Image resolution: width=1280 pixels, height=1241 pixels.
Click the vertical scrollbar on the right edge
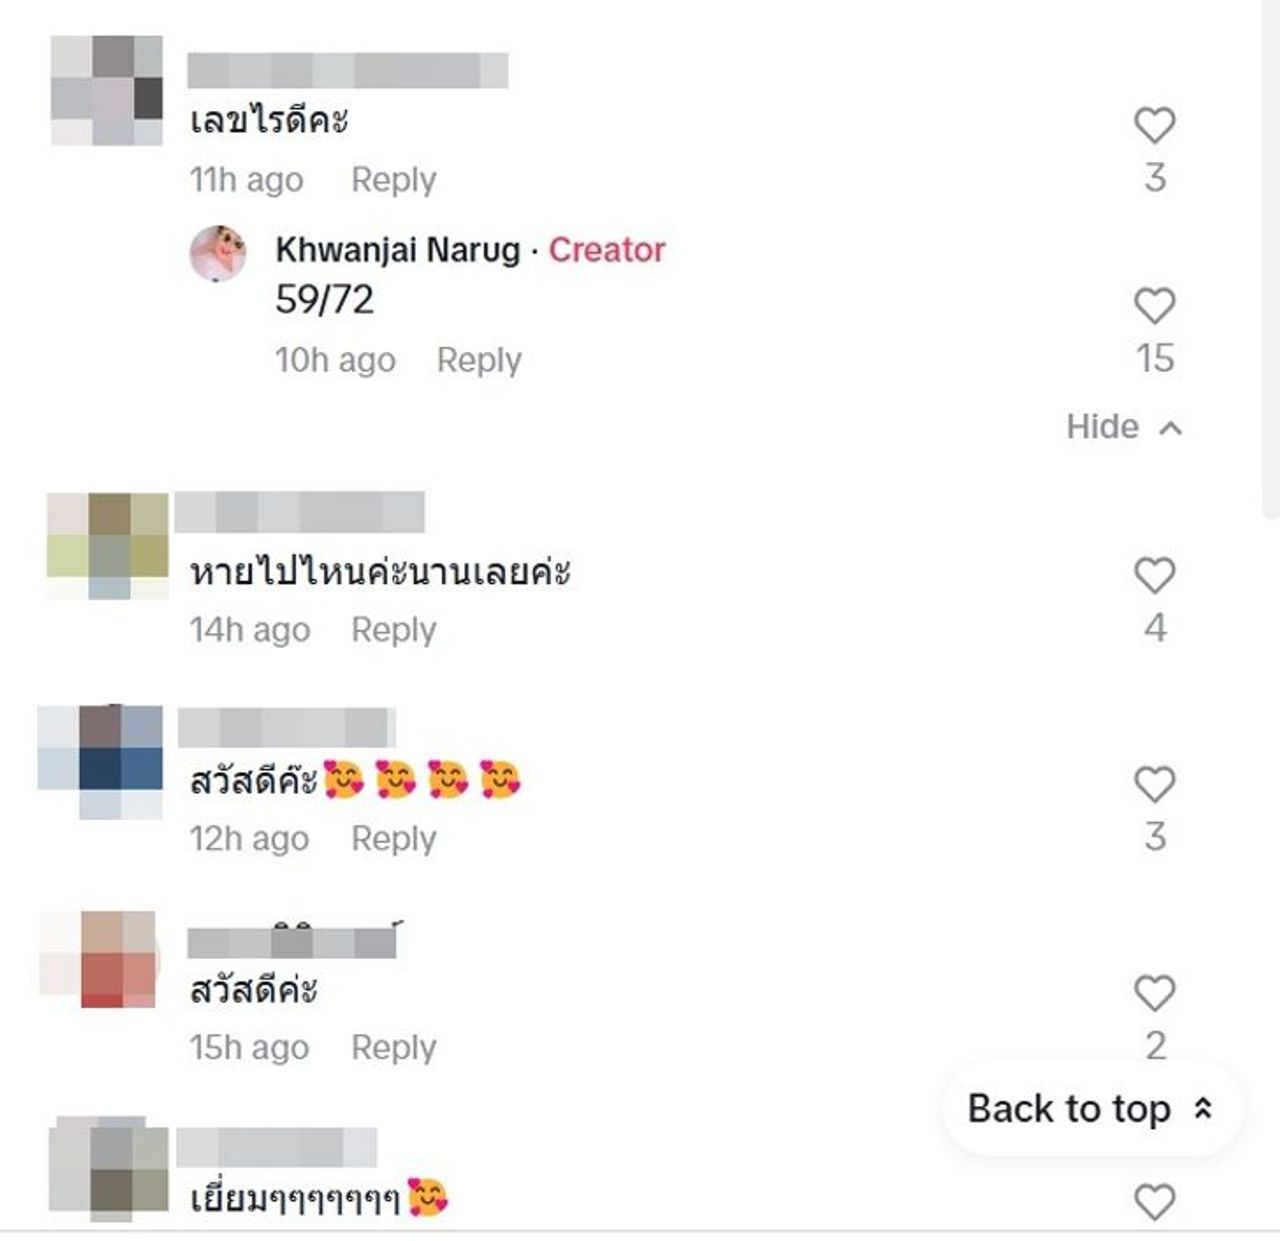coord(1270,260)
